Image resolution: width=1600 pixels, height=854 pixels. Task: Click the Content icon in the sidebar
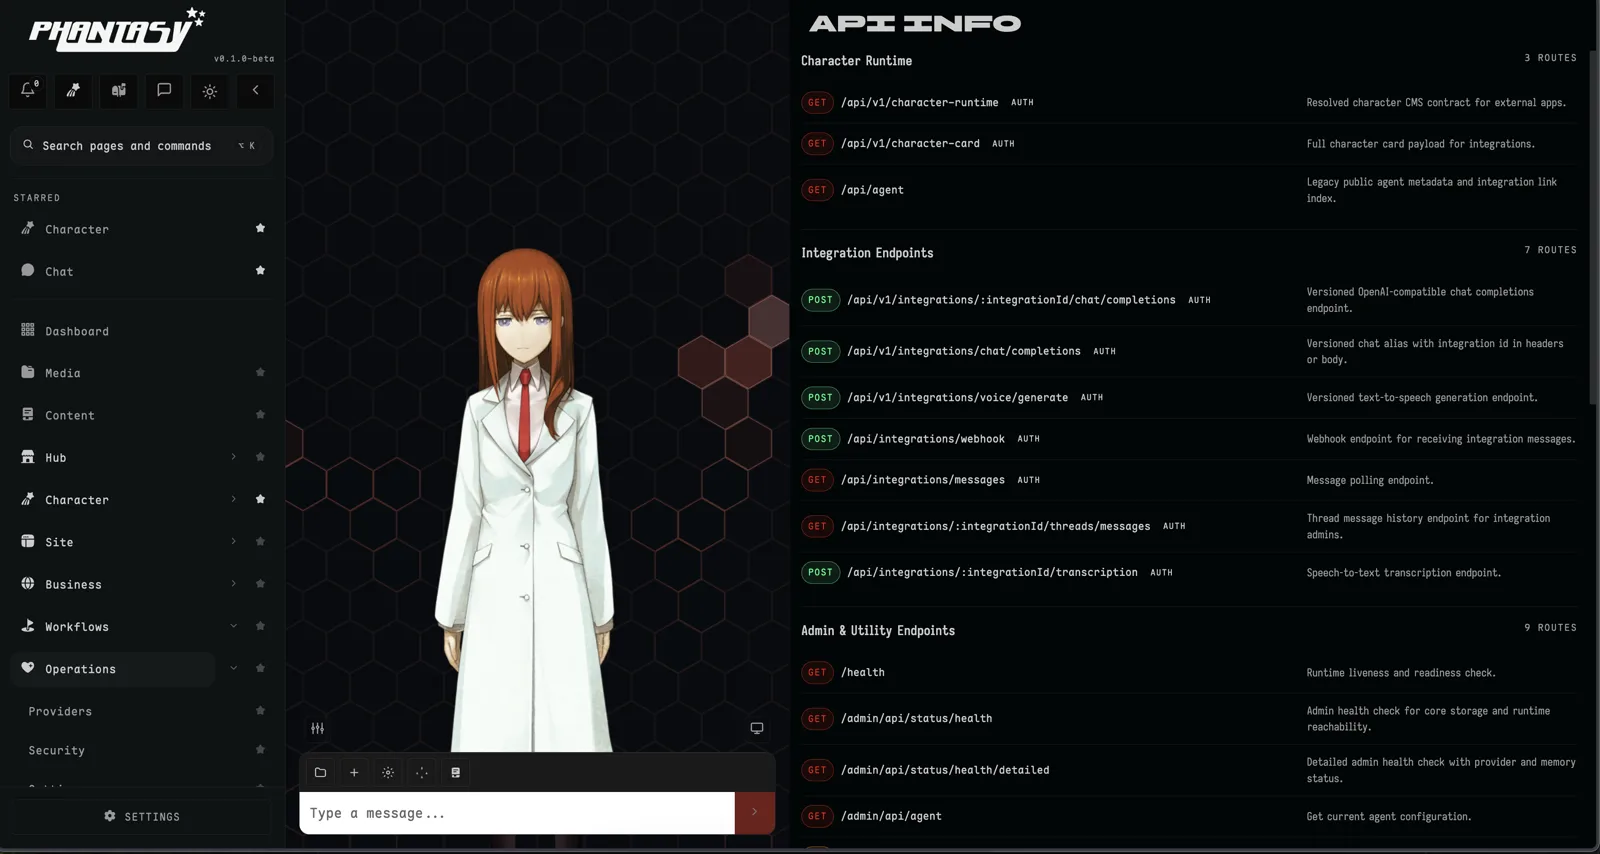[x=28, y=414]
